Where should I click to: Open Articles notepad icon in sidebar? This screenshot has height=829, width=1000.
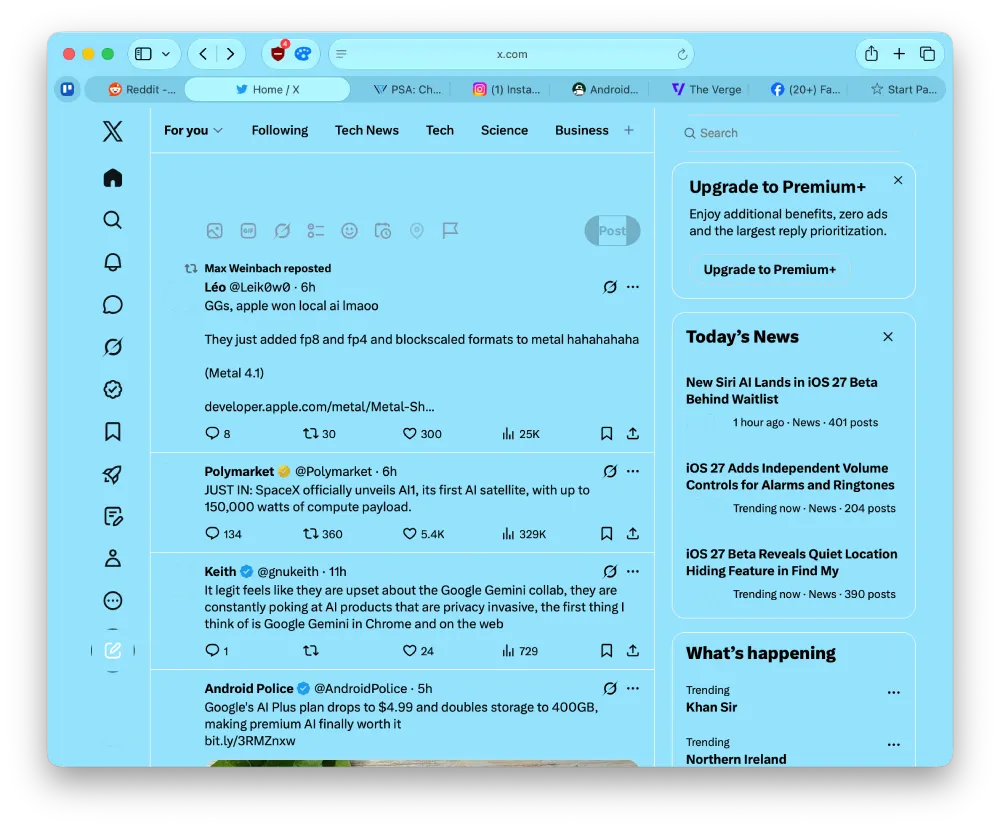[x=113, y=516]
